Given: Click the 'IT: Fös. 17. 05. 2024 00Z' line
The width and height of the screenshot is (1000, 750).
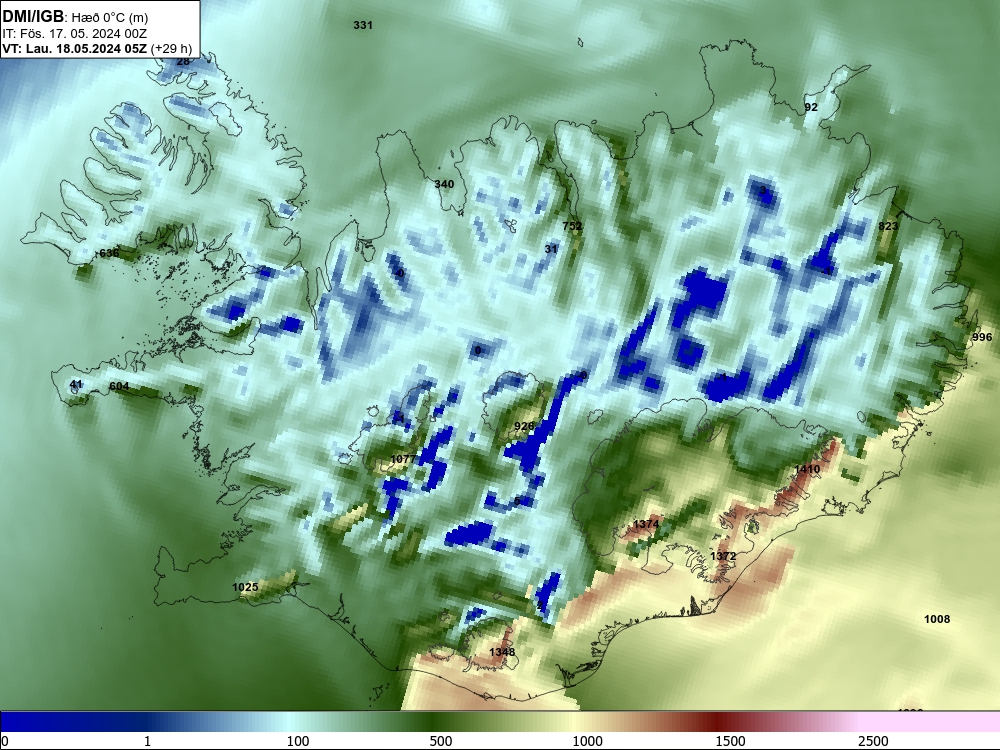Looking at the screenshot, I should coord(75,34).
